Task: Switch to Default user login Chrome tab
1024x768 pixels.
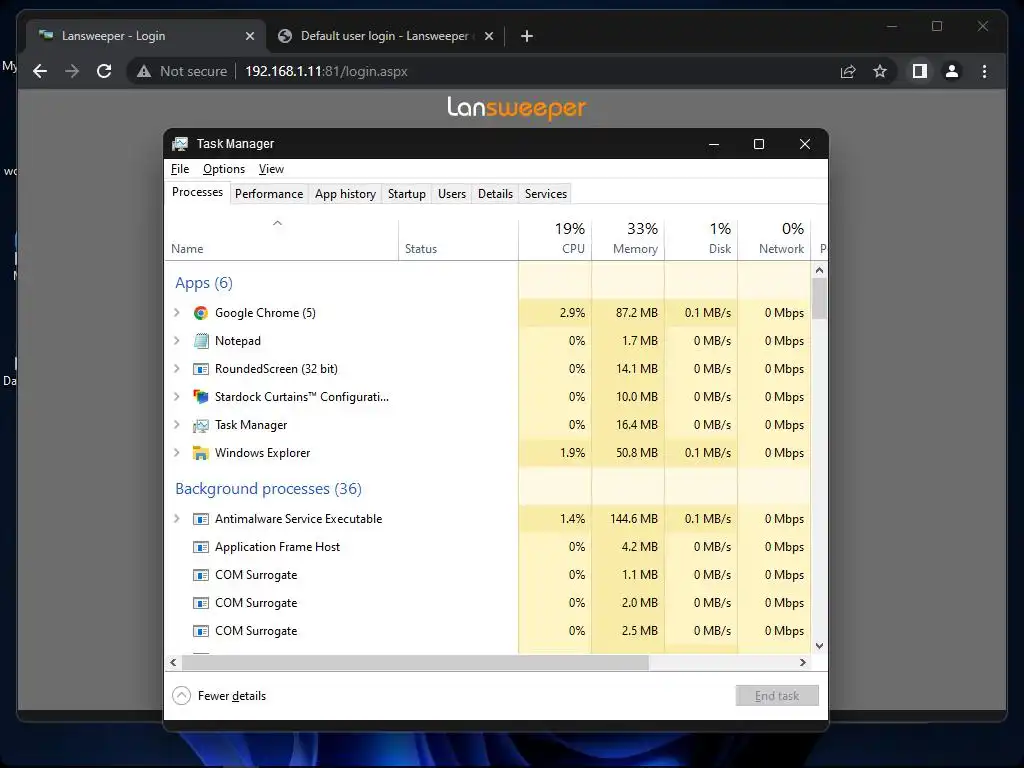Action: point(385,36)
